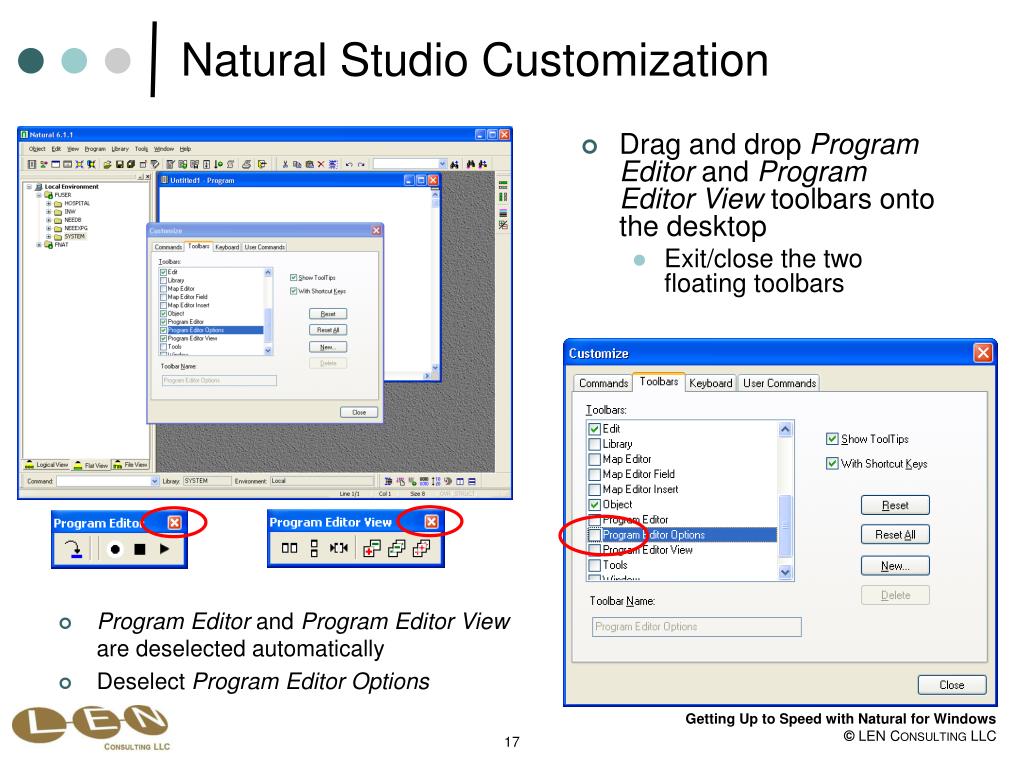This screenshot has height=768, width=1024.
Task: Collapse the FUSER library node
Action: pyautogui.click(x=39, y=195)
